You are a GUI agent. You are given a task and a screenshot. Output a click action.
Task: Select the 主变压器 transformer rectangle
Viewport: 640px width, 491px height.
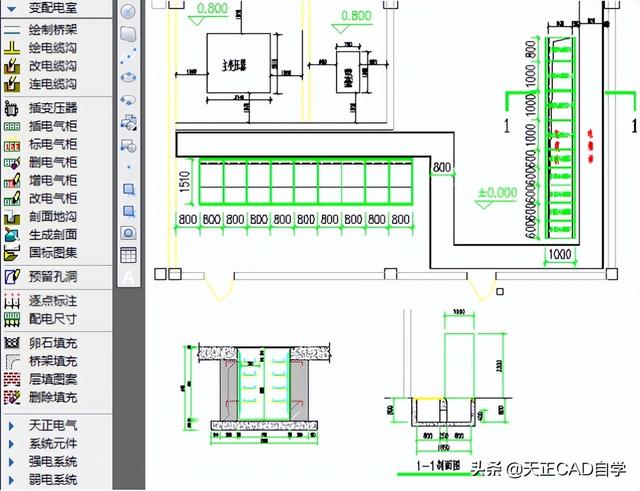(238, 63)
